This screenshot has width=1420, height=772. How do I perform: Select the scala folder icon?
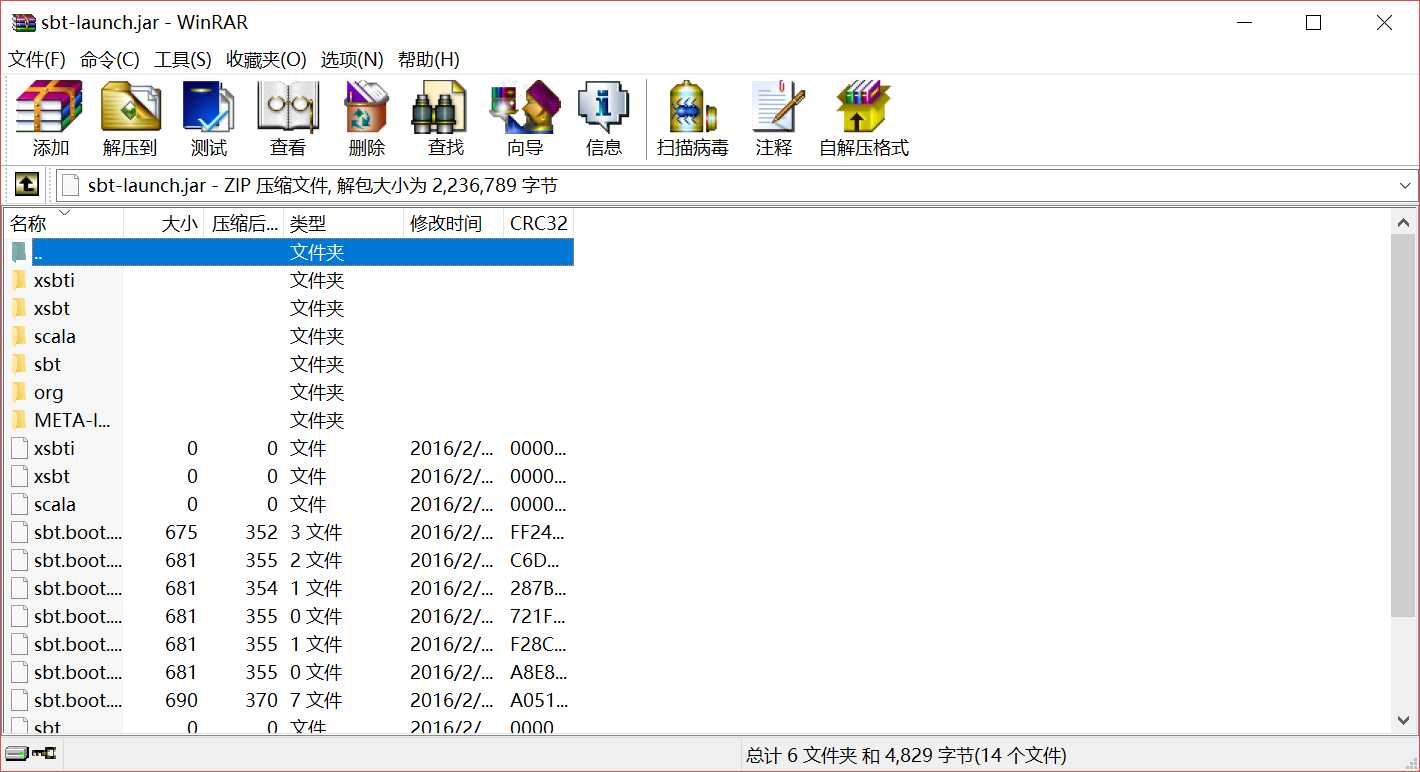point(20,336)
